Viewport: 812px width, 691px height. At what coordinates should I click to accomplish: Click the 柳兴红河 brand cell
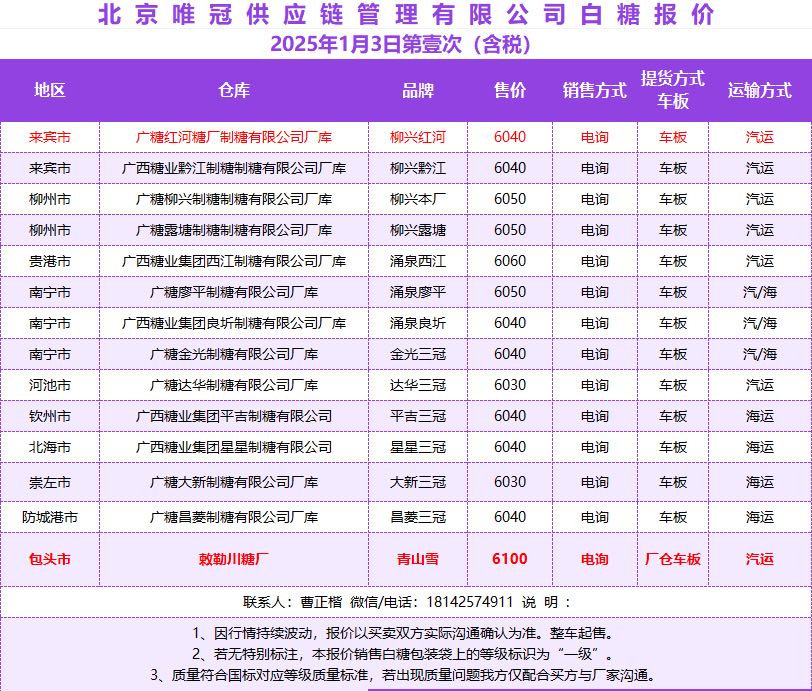pos(418,137)
